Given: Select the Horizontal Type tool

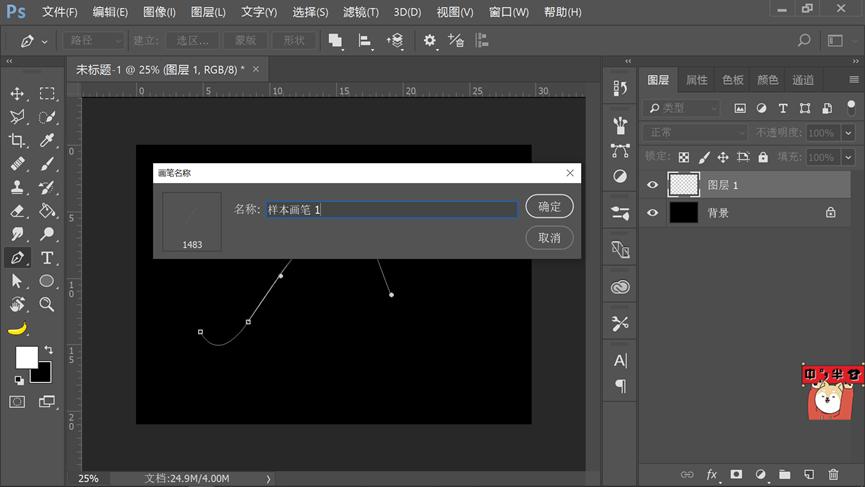Looking at the screenshot, I should click(47, 258).
